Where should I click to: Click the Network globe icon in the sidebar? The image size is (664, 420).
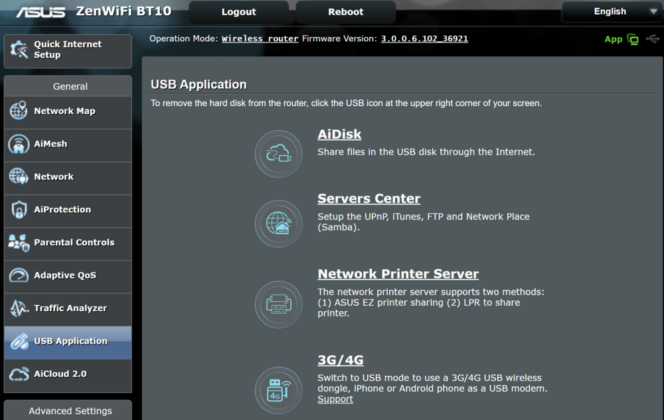pos(18,176)
